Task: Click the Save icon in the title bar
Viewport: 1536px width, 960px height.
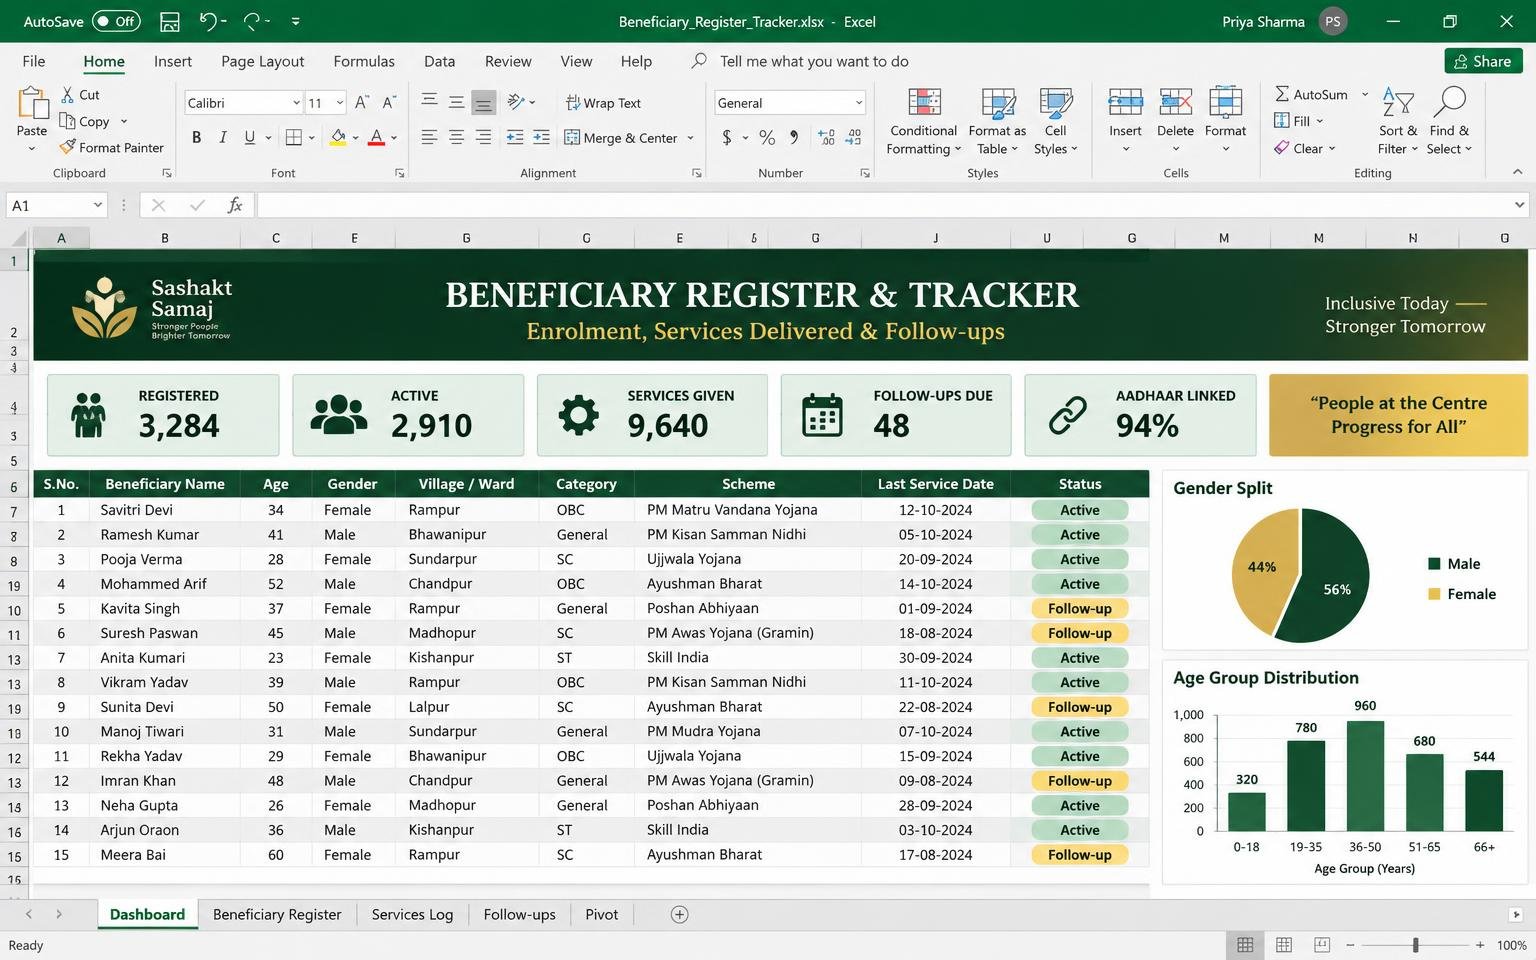Action: 170,21
